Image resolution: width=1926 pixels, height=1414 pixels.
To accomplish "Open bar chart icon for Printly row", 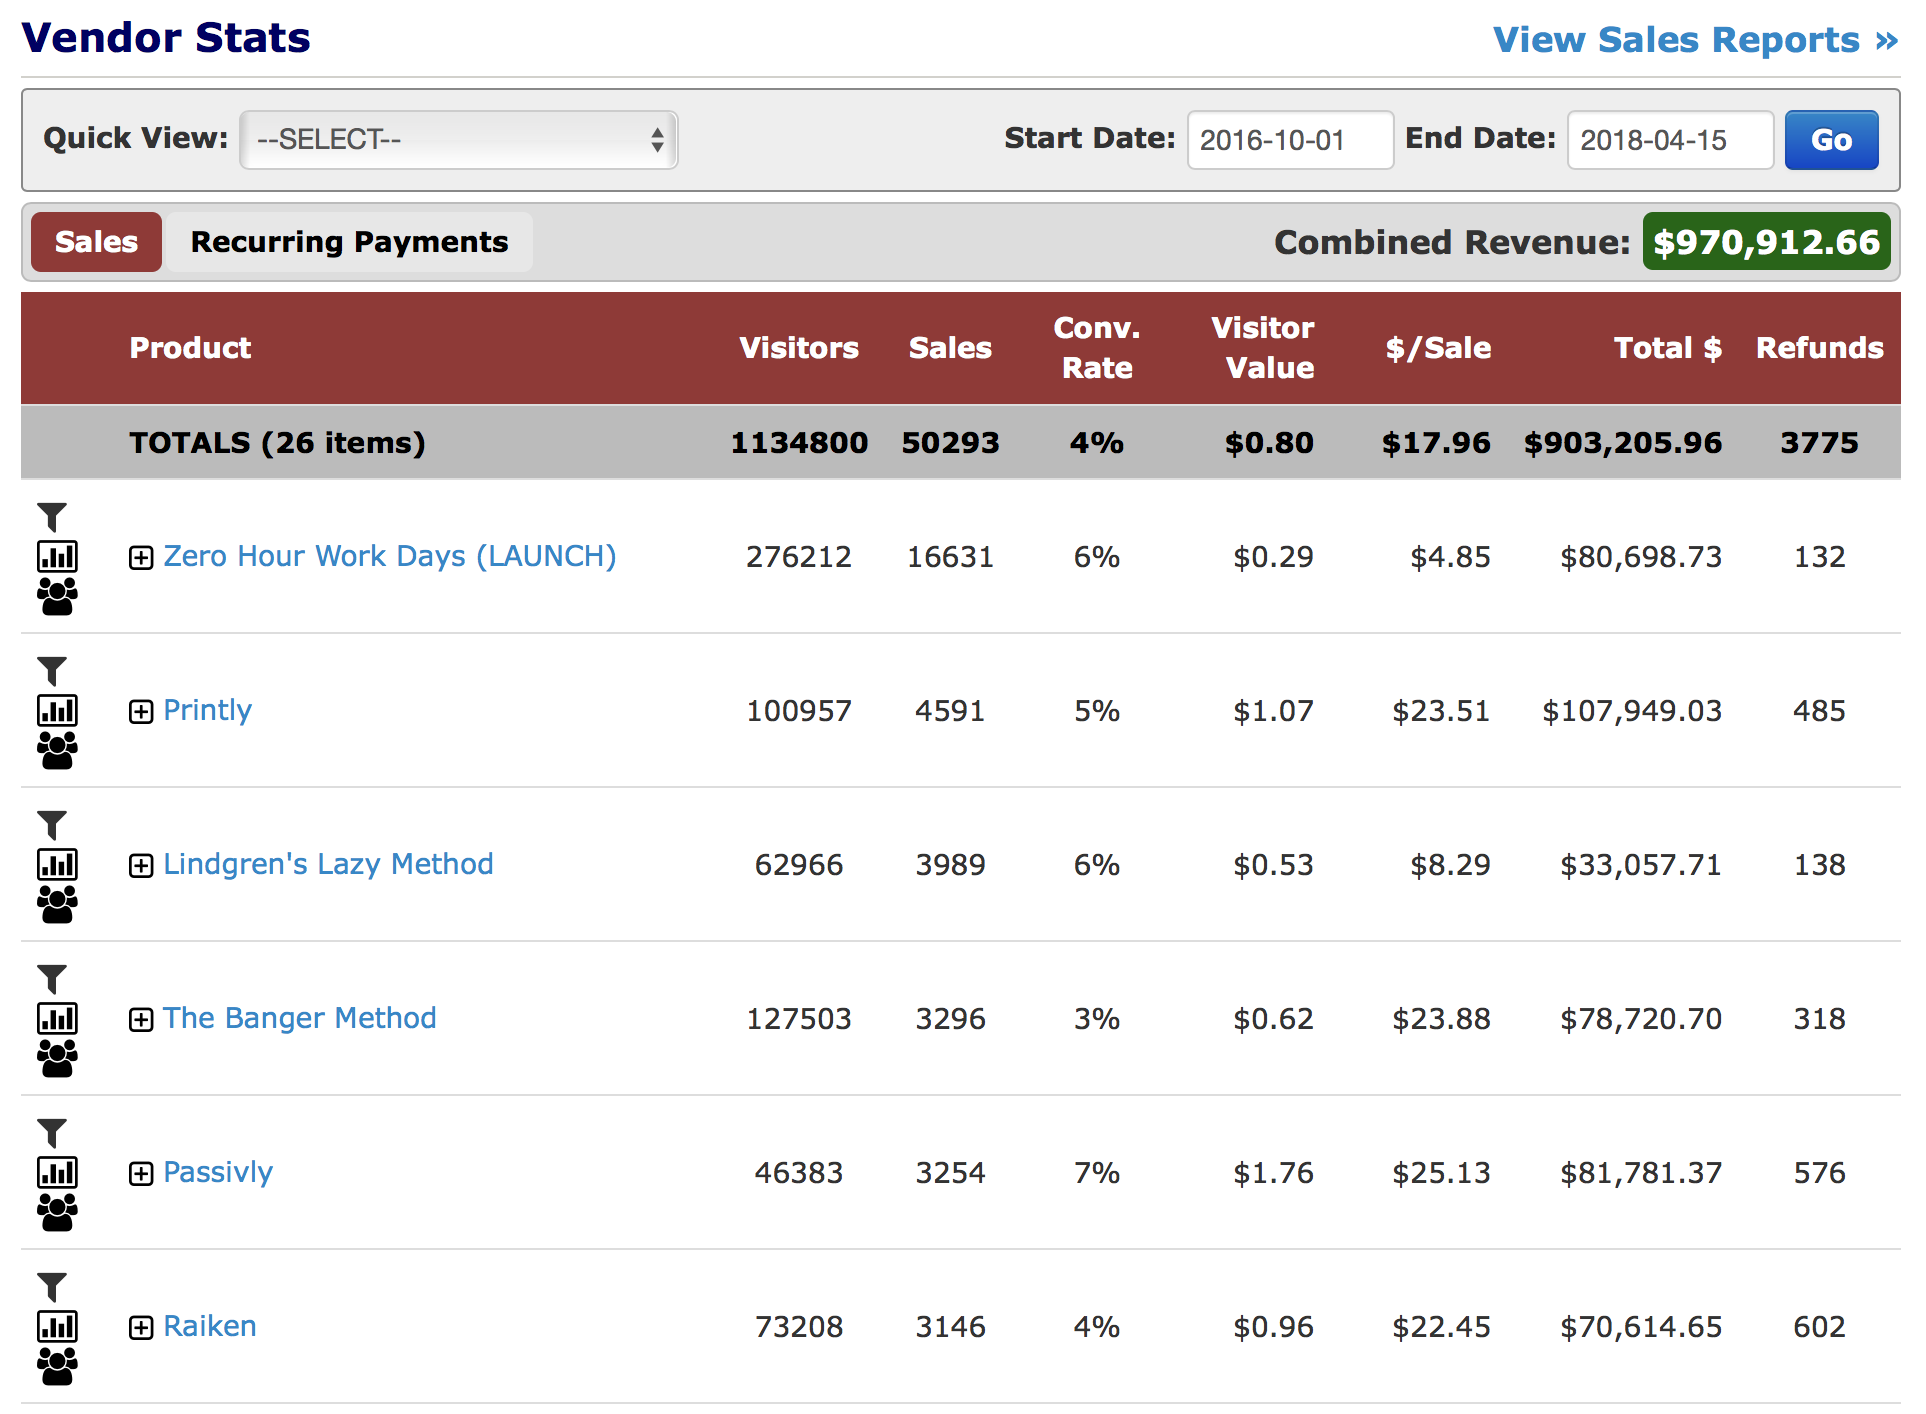I will [57, 711].
